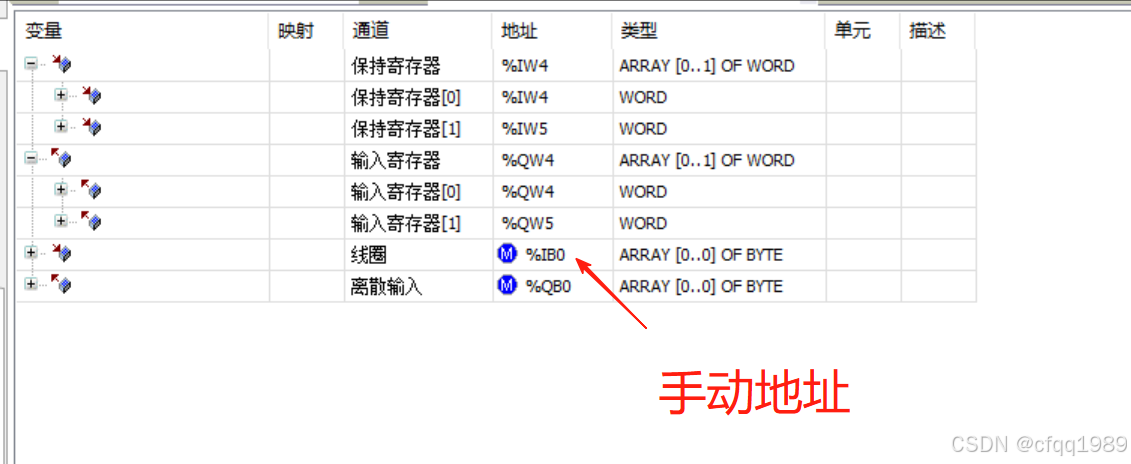1131x464 pixels.
Task: Click the variable icon in 保持寄存器[0] row
Action: (x=91, y=95)
